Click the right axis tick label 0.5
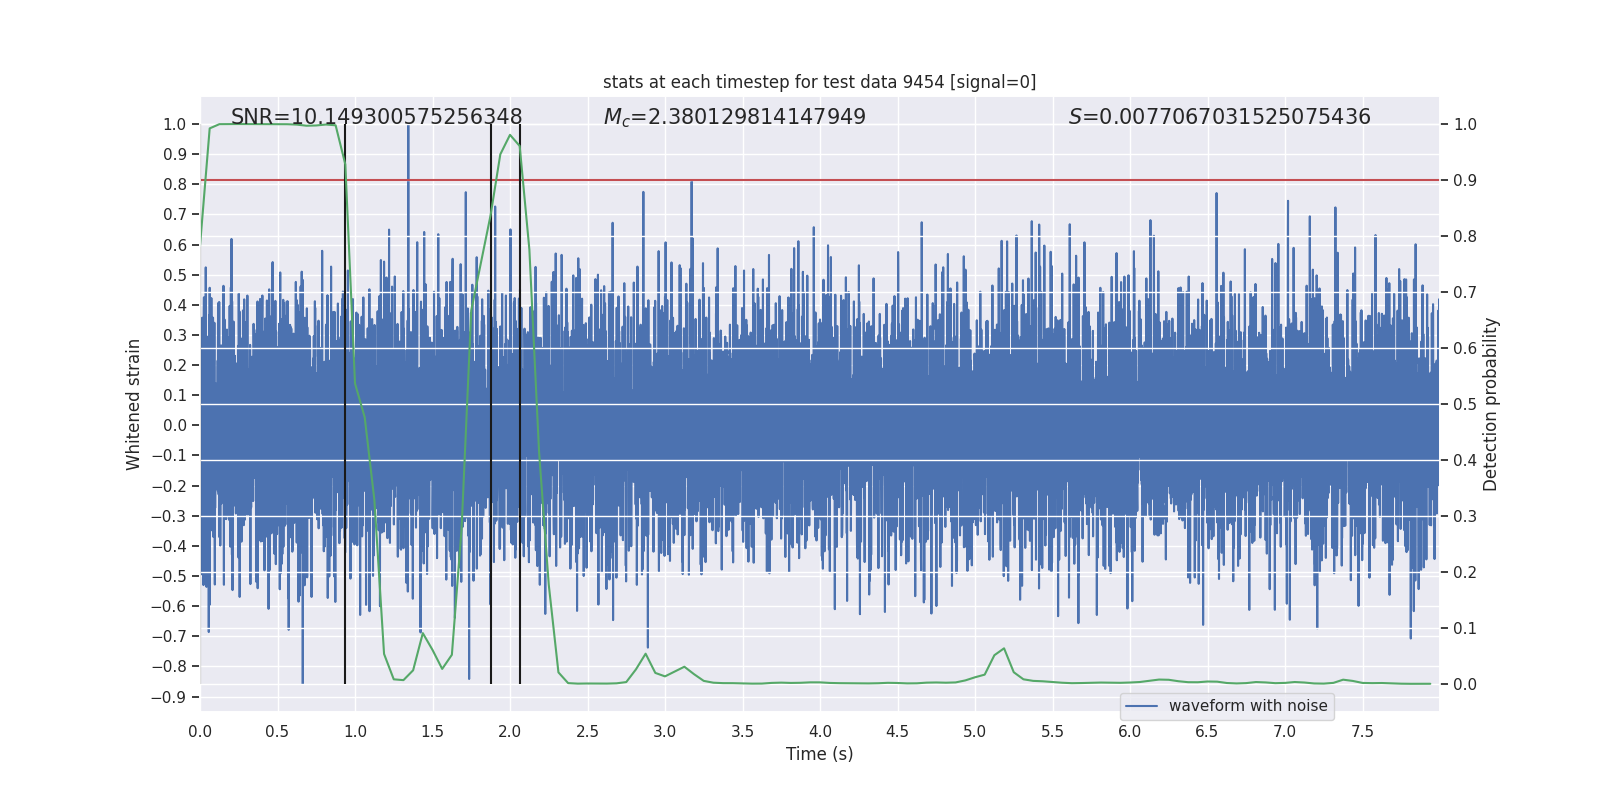Viewport: 1600px width, 800px height. [x=1465, y=404]
